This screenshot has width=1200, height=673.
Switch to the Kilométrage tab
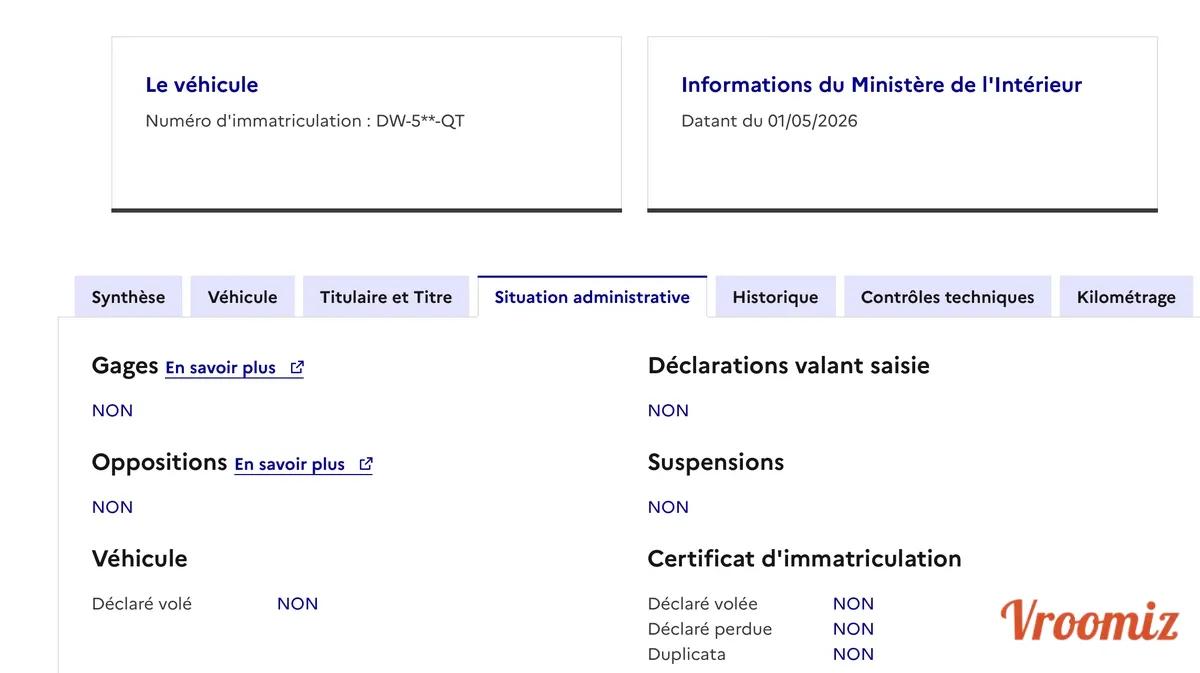pyautogui.click(x=1126, y=297)
